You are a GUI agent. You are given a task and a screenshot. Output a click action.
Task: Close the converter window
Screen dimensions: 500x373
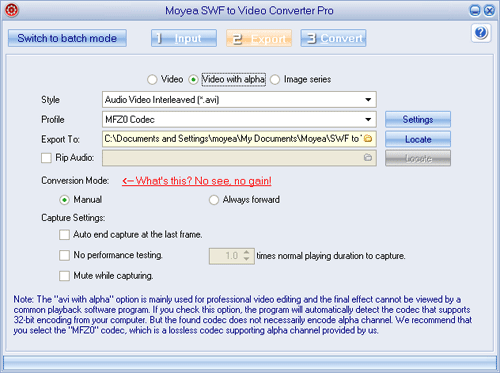489,11
